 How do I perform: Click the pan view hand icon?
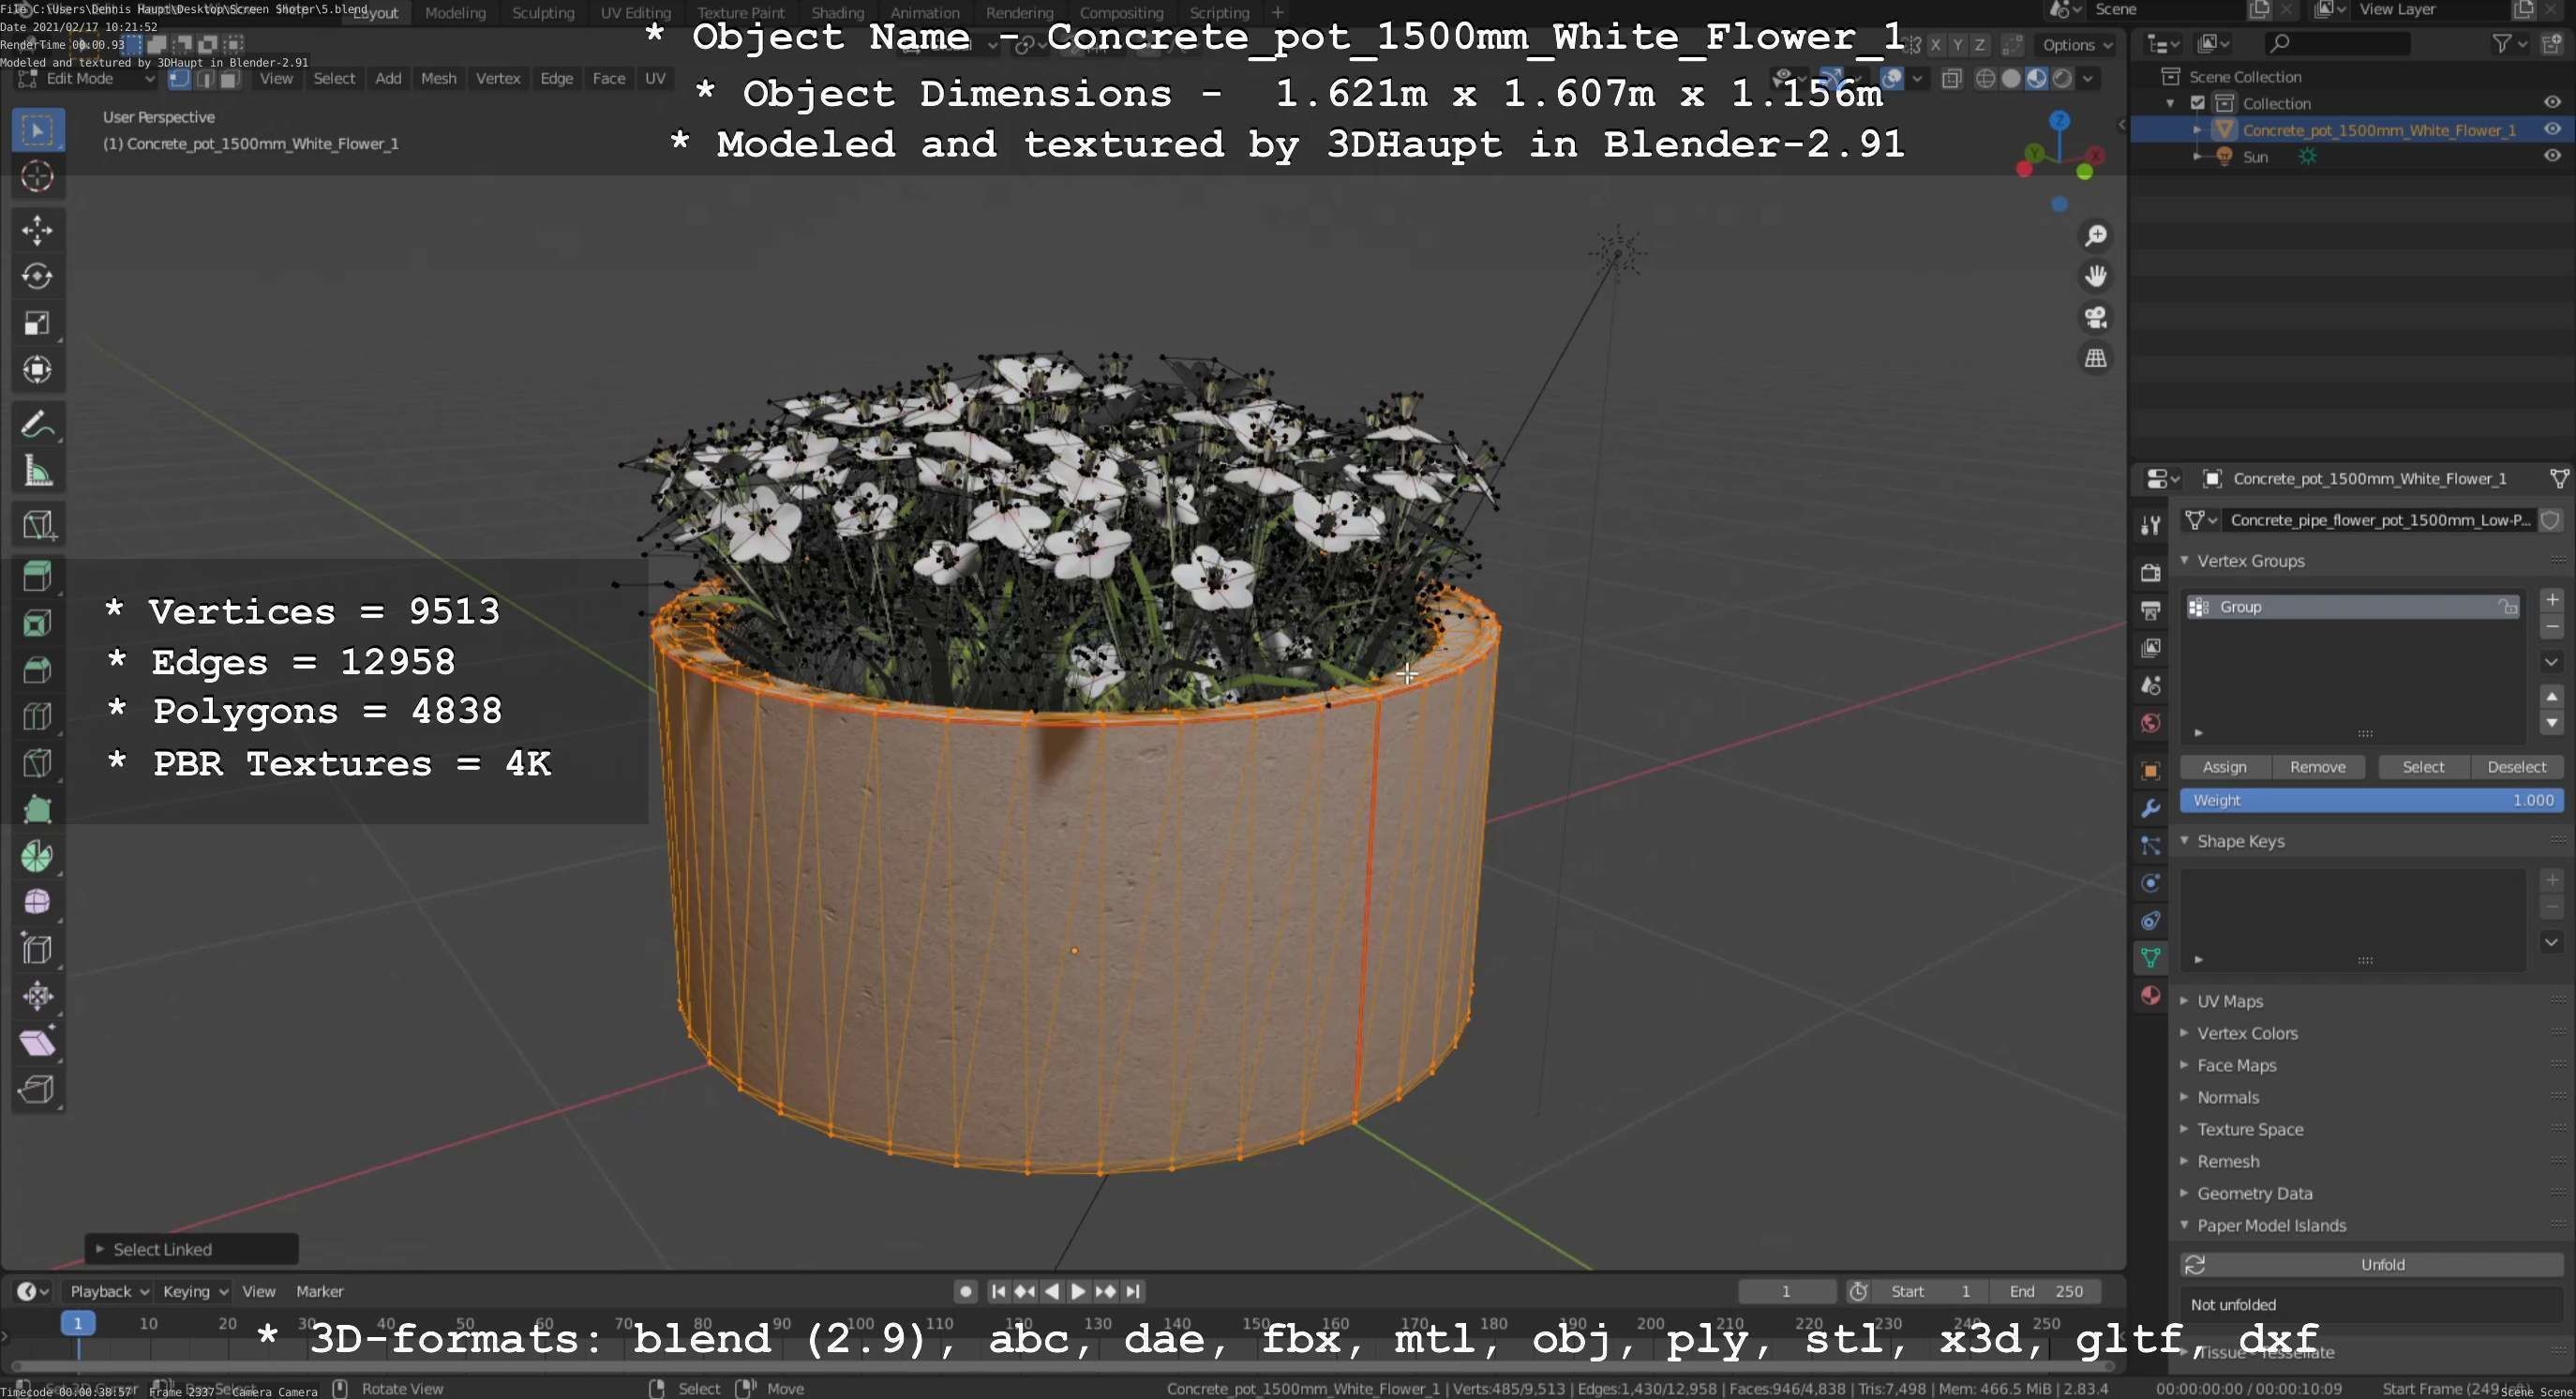click(2095, 276)
